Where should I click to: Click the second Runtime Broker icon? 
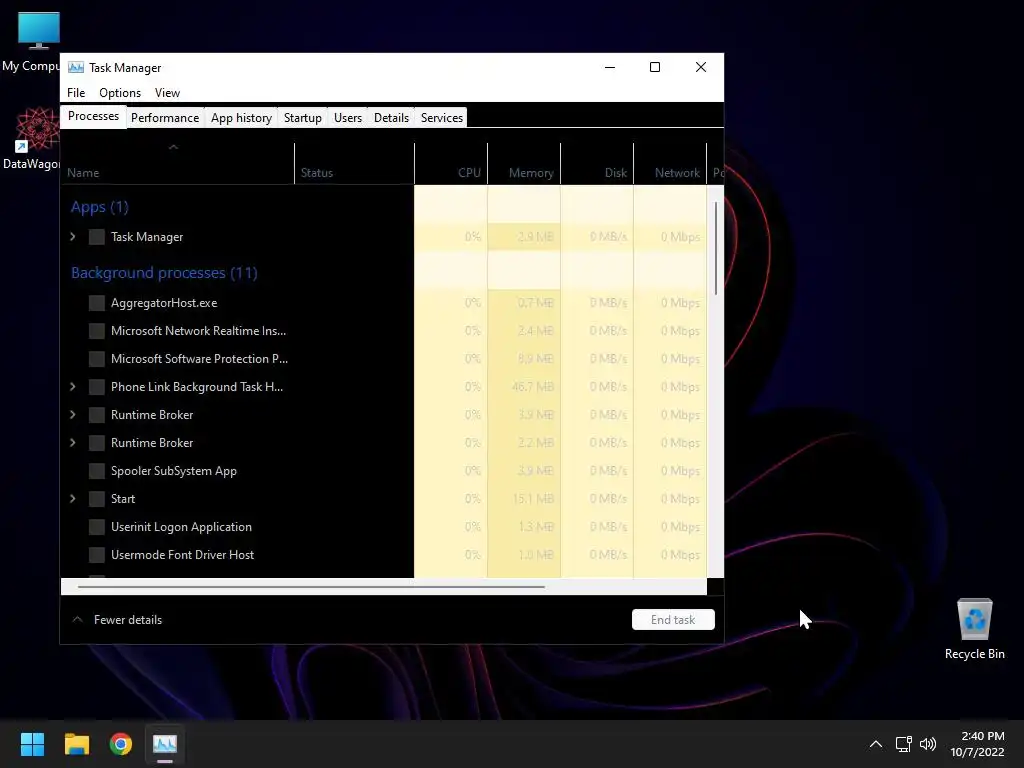coord(97,443)
